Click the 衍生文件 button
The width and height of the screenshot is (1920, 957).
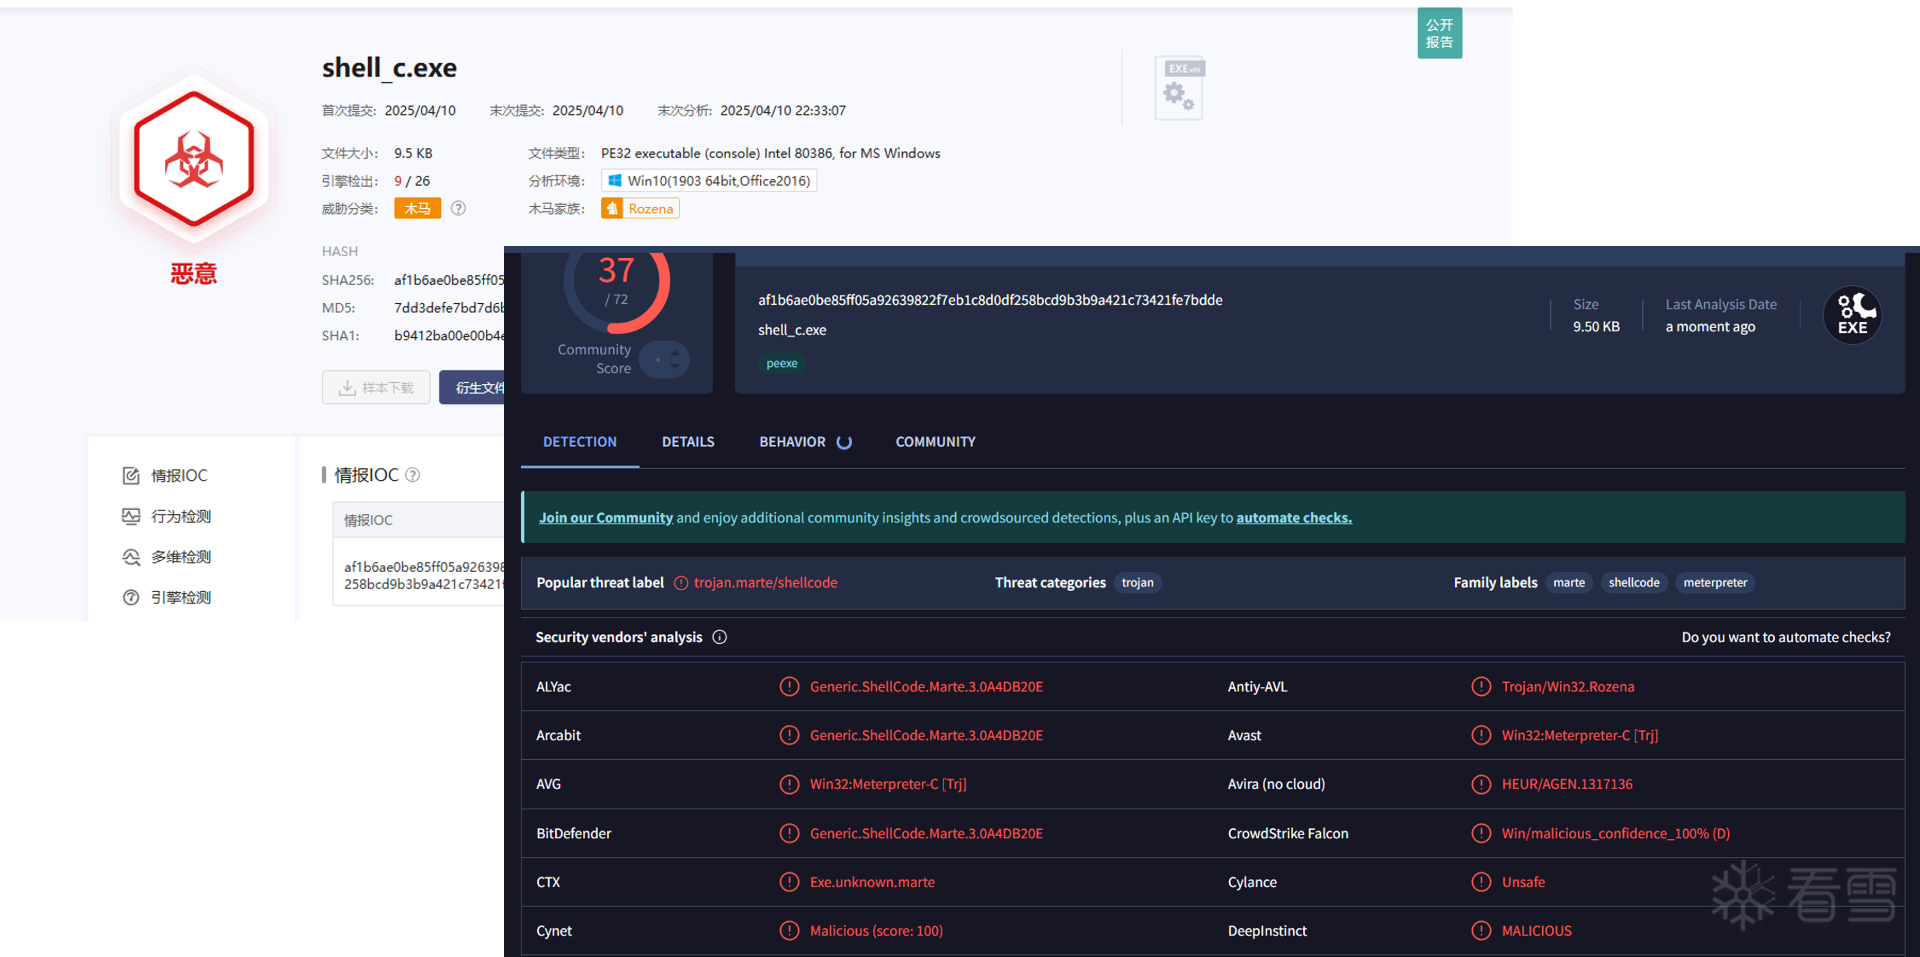(472, 388)
